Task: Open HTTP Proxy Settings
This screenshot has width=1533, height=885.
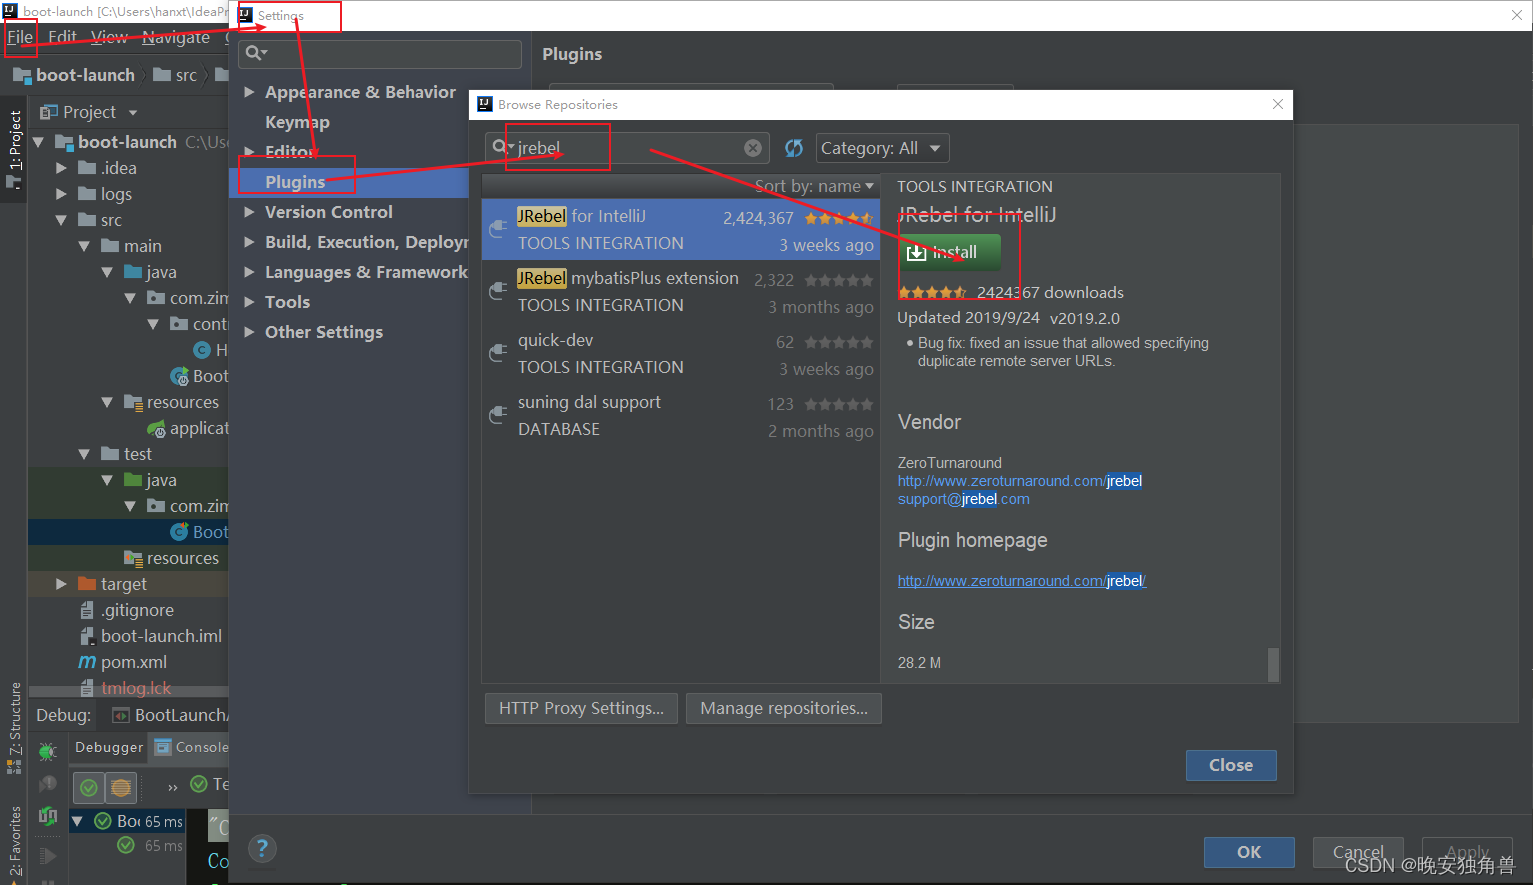Action: pos(581,708)
